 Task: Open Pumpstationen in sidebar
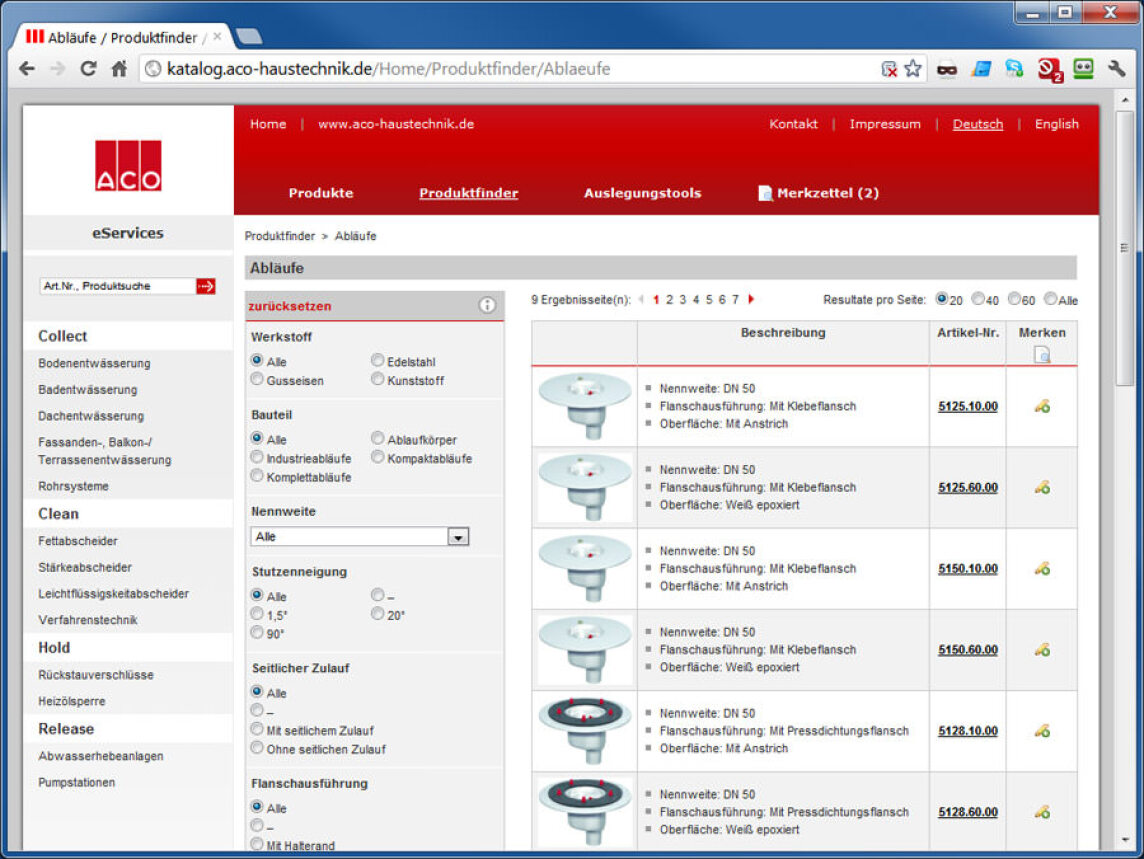pyautogui.click(x=77, y=782)
